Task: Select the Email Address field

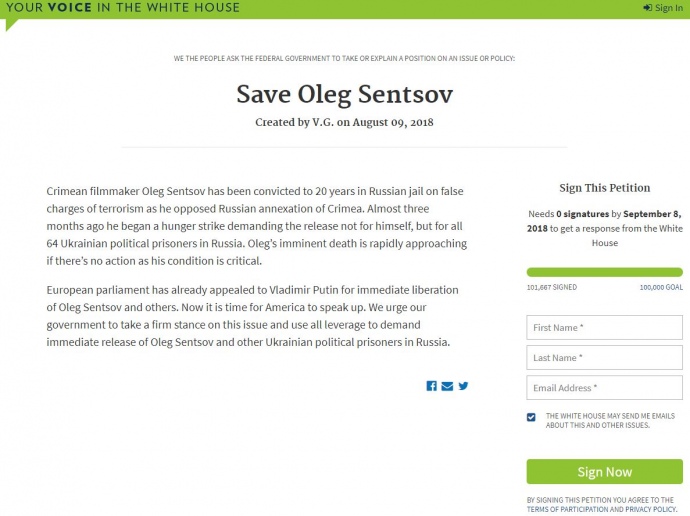Action: click(x=604, y=387)
